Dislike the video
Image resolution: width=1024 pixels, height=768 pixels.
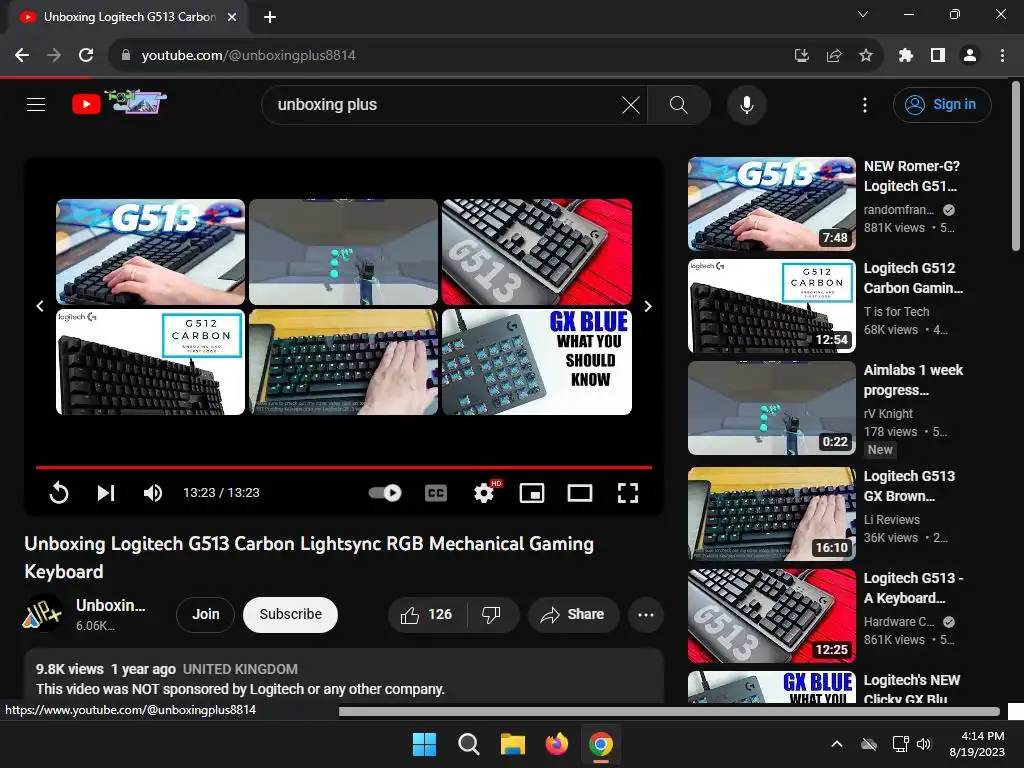pyautogui.click(x=491, y=615)
